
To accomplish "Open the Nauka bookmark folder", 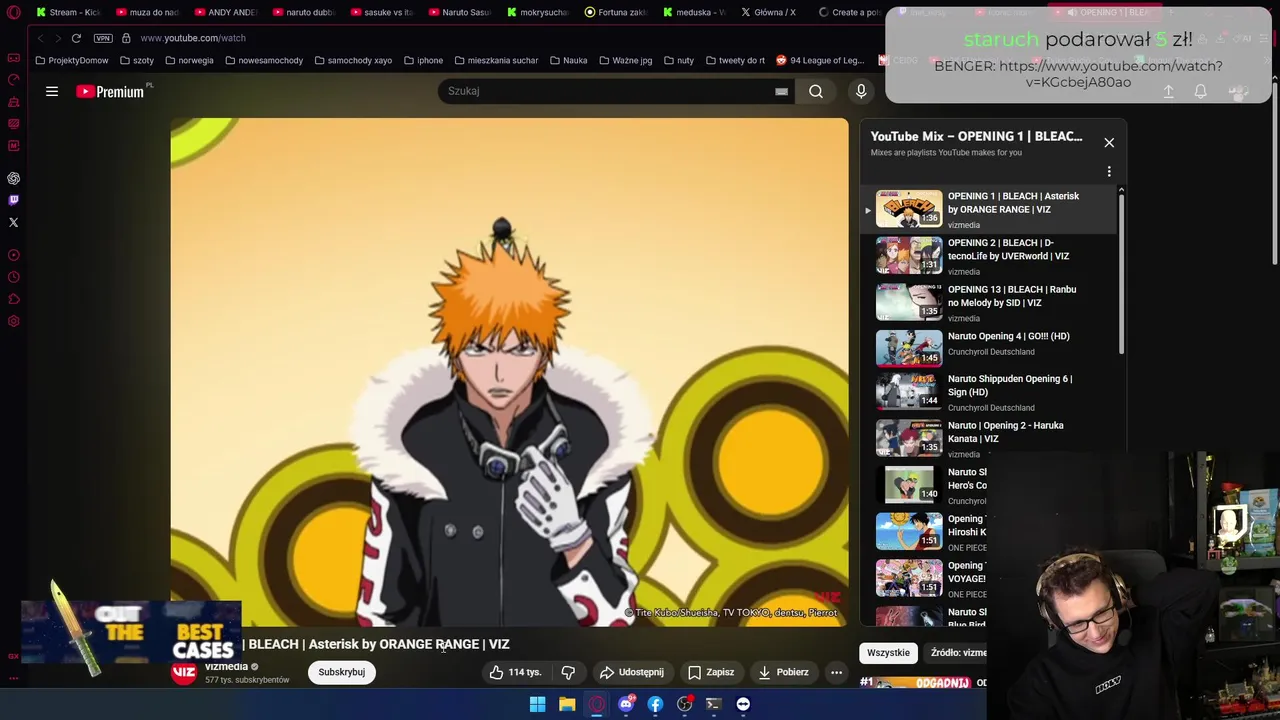I will (568, 60).
